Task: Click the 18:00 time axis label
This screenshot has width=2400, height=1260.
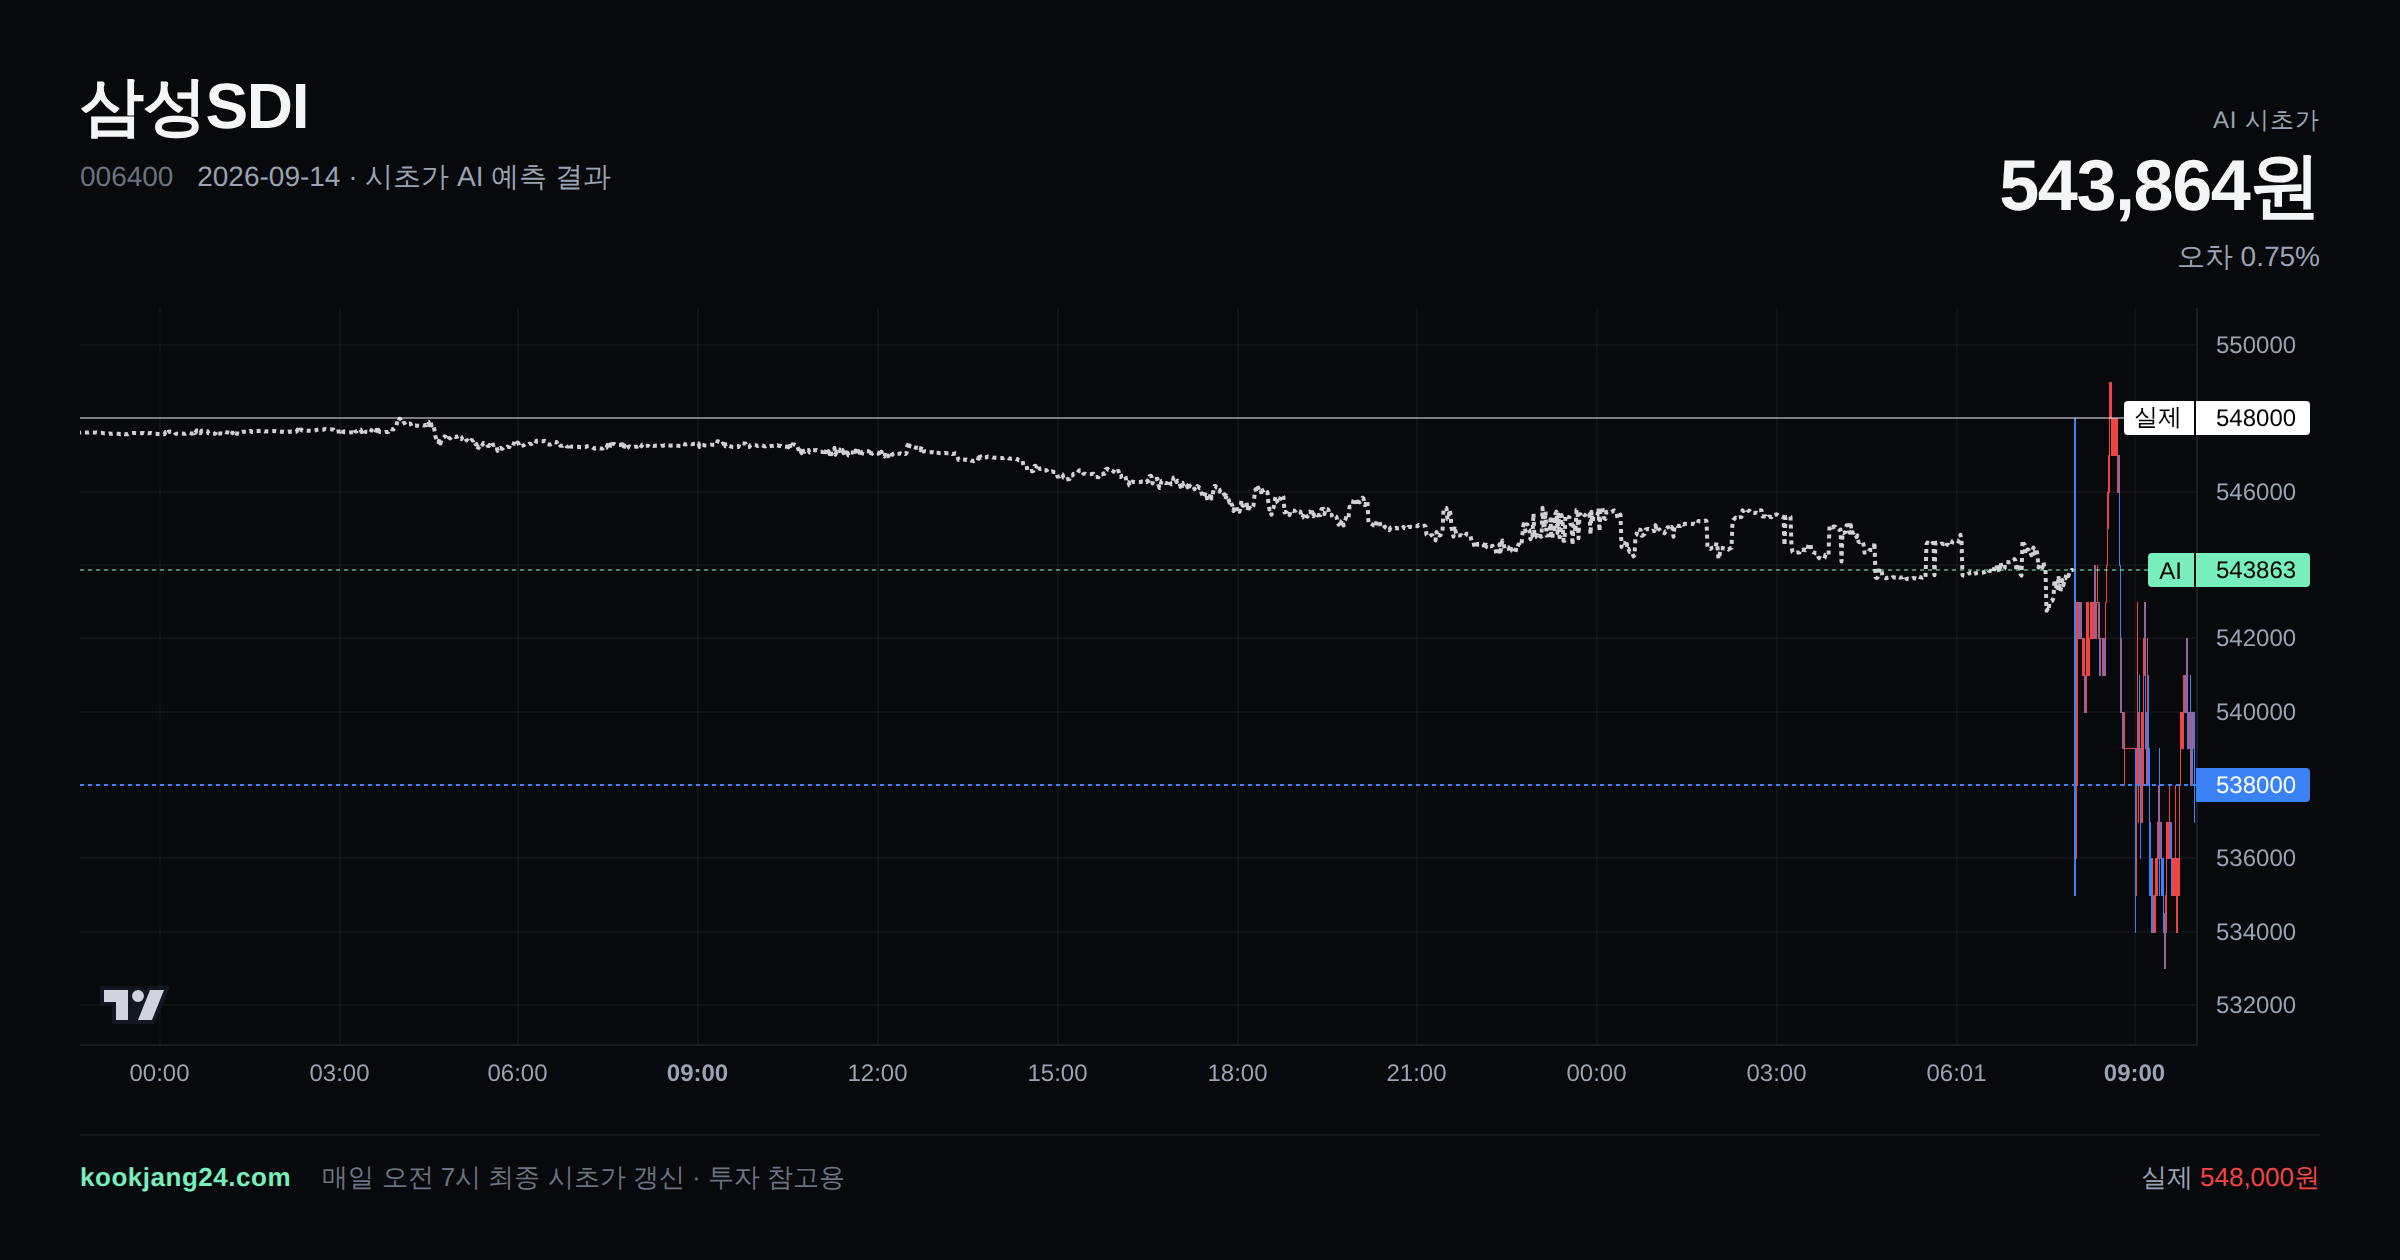Action: point(1237,1073)
